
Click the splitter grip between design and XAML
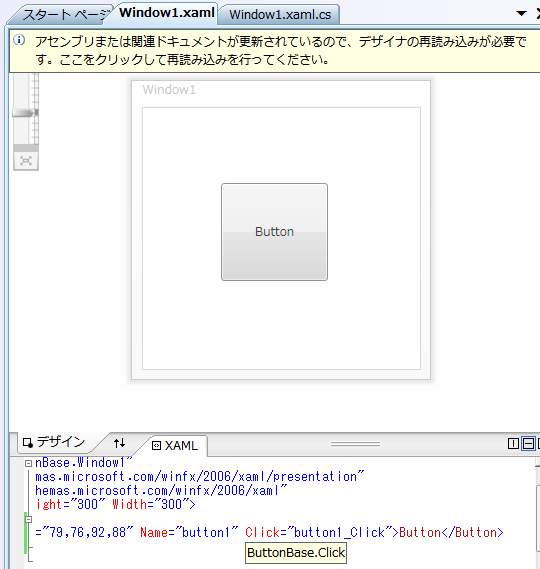355,444
